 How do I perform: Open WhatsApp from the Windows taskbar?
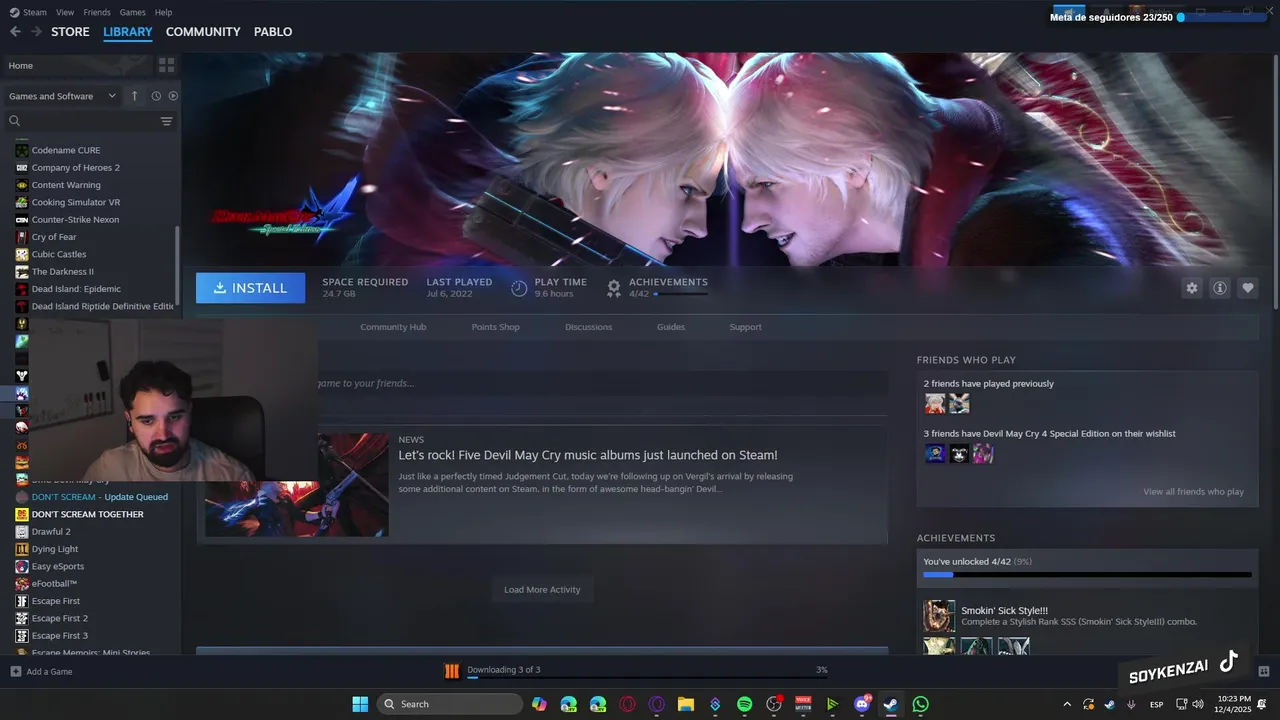coord(920,704)
